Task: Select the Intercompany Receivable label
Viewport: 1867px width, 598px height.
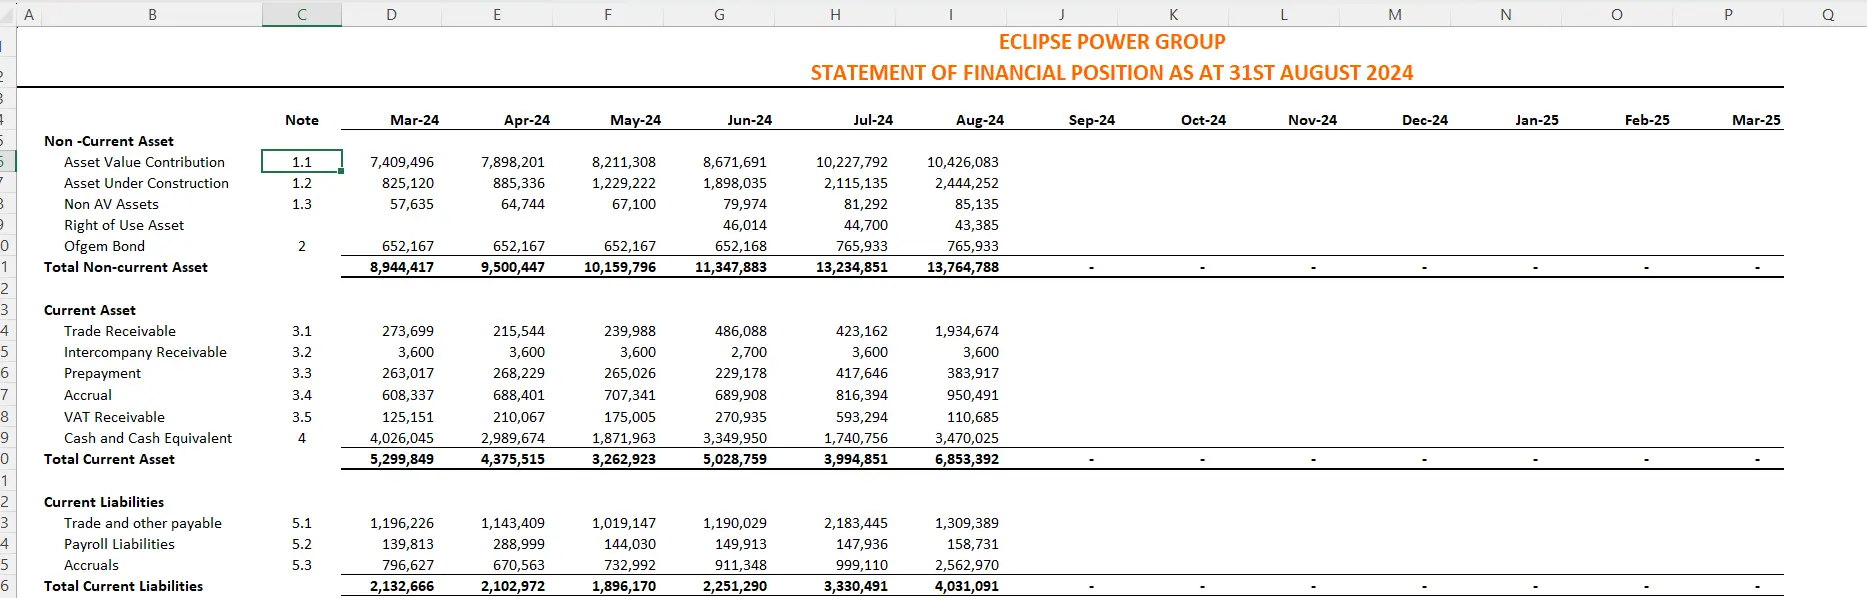Action: [145, 352]
